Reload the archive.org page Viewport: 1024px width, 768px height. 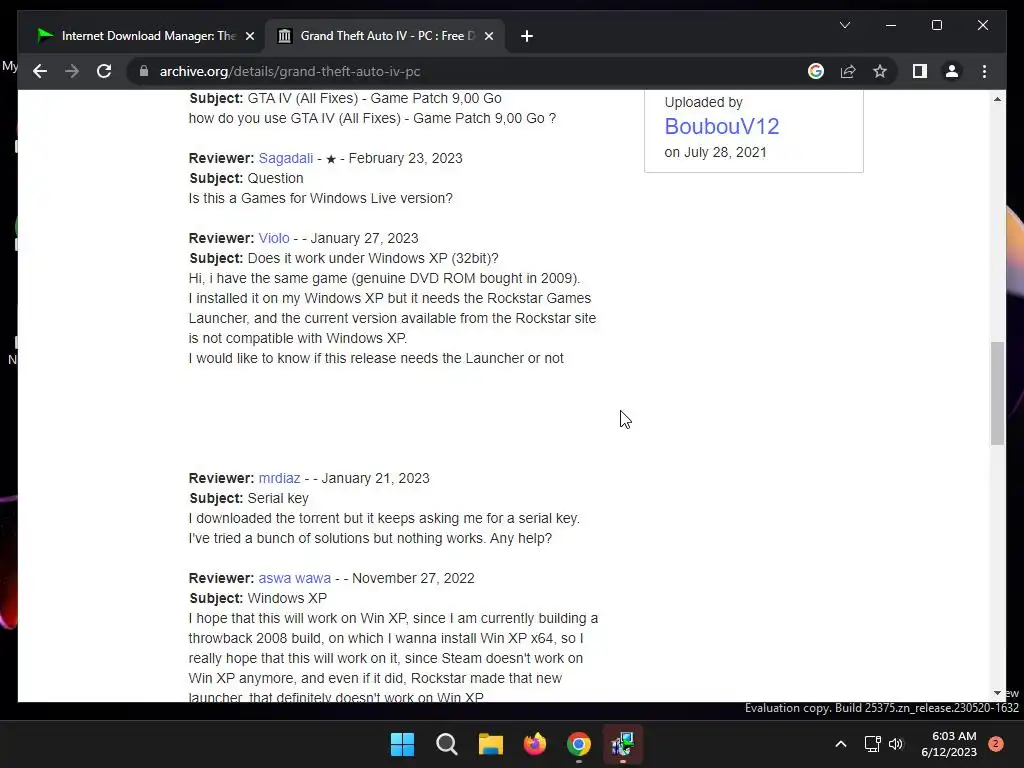tap(104, 71)
